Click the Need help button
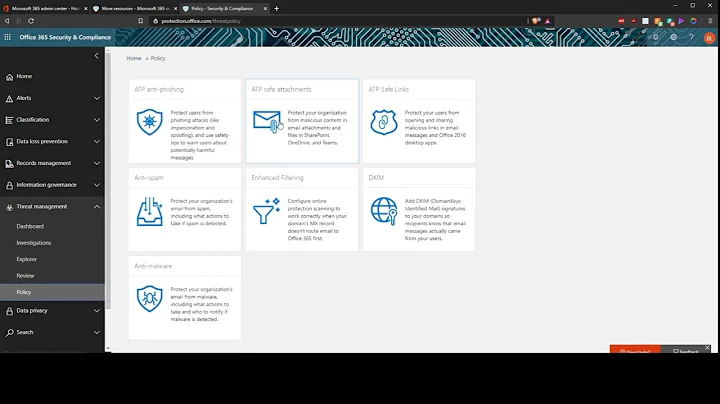The height and width of the screenshot is (404, 720). coord(635,349)
